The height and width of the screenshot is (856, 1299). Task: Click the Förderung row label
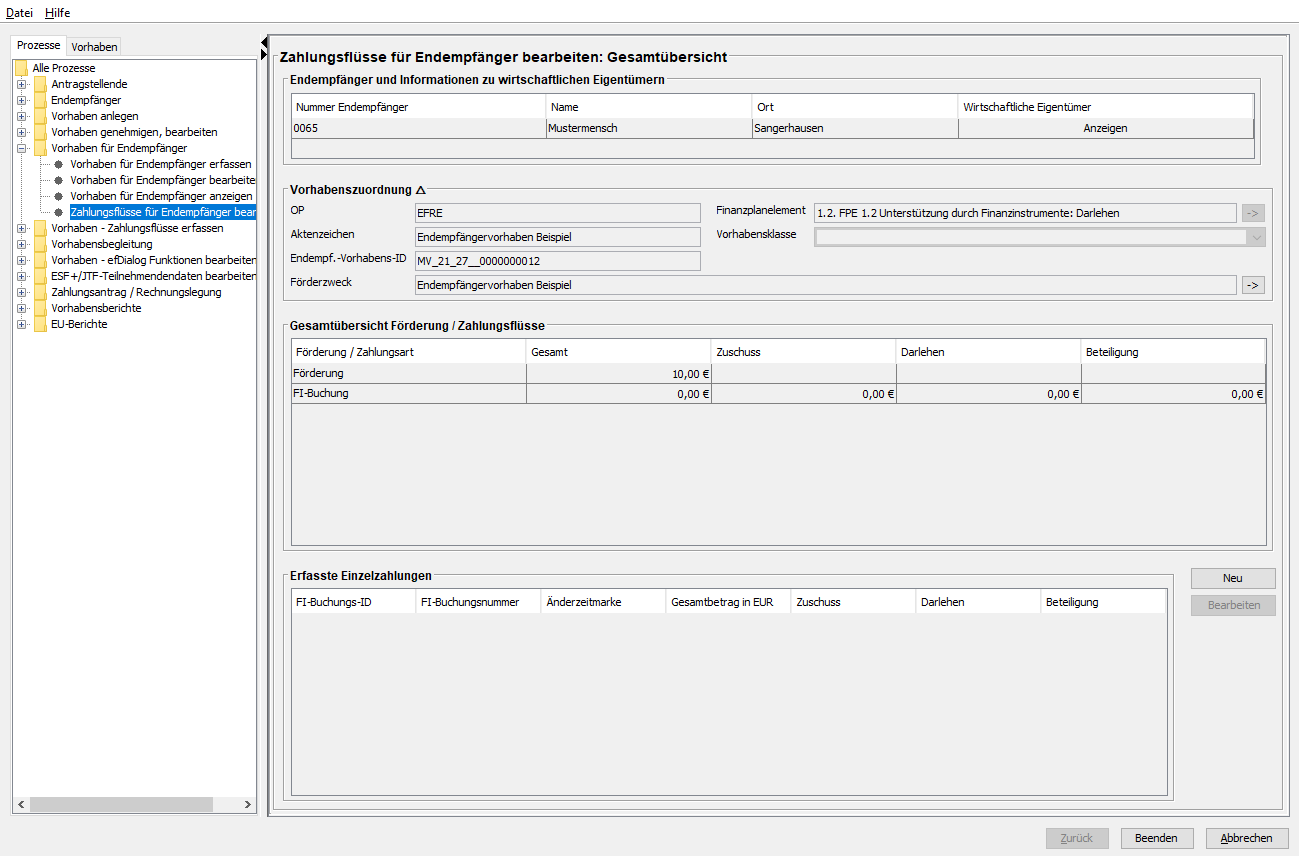click(x=318, y=373)
